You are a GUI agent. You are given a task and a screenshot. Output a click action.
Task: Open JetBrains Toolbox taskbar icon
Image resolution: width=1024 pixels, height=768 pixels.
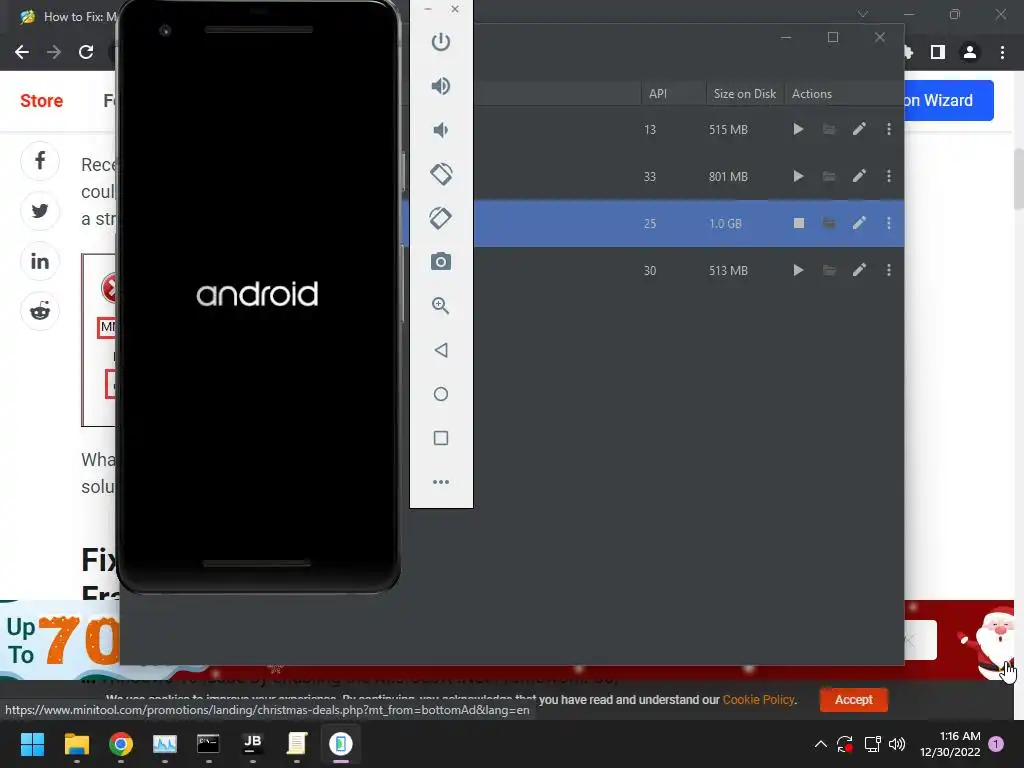[253, 744]
